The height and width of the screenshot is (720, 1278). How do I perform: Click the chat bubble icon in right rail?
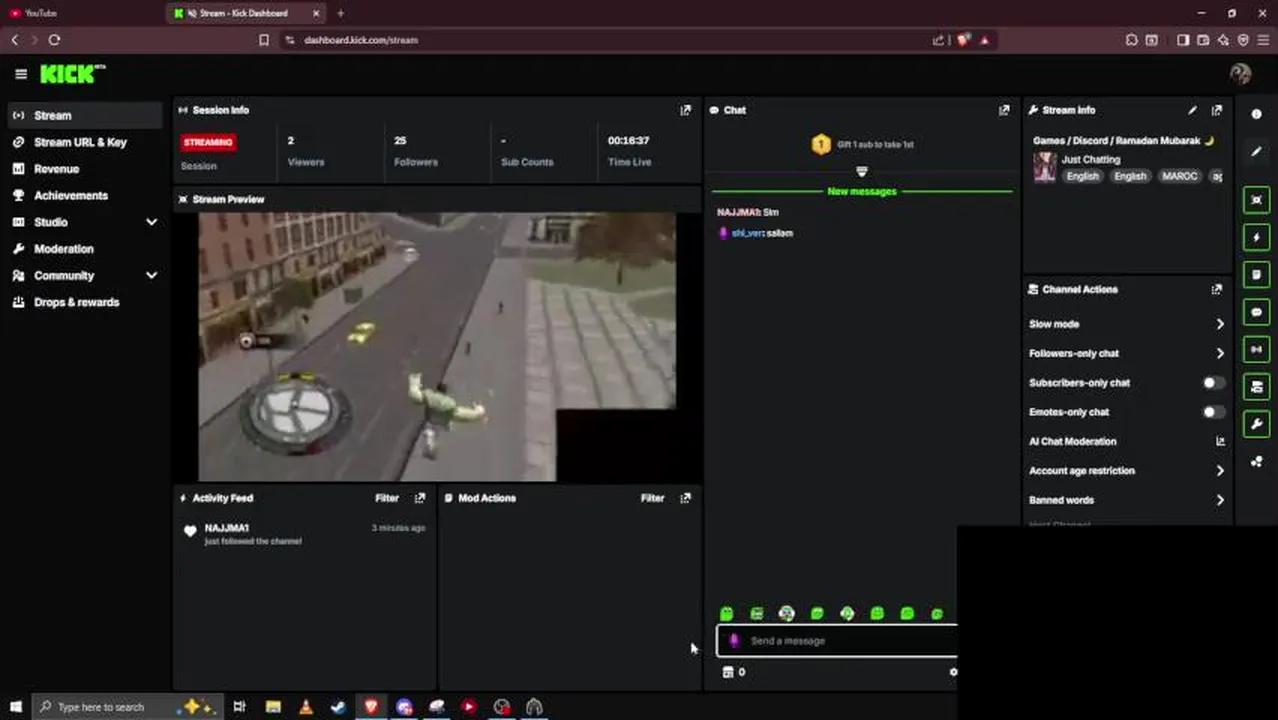coord(1257,312)
